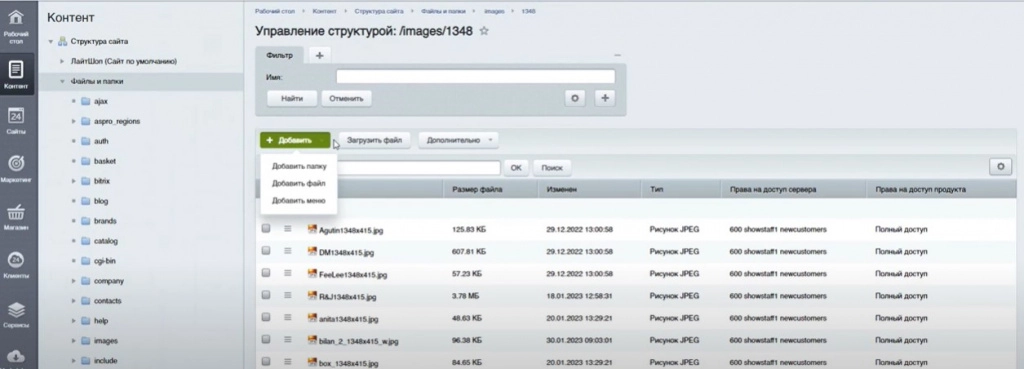Image resolution: width=1024 pixels, height=369 pixels.
Task: Choose Добавить папку from menu
Action: point(299,167)
